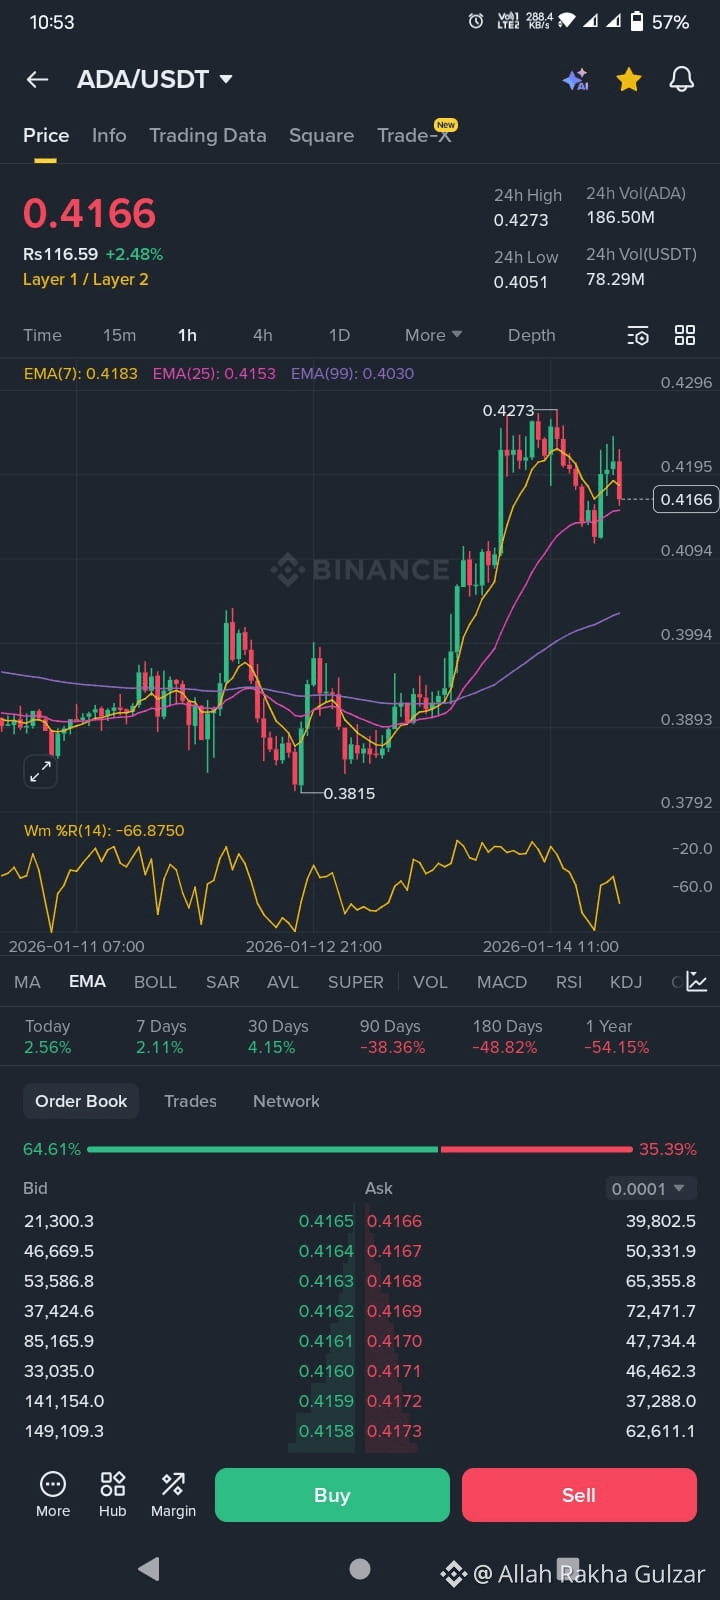Screen dimensions: 720x1600
Task: Select the 15m chart interval
Action: click(x=119, y=335)
